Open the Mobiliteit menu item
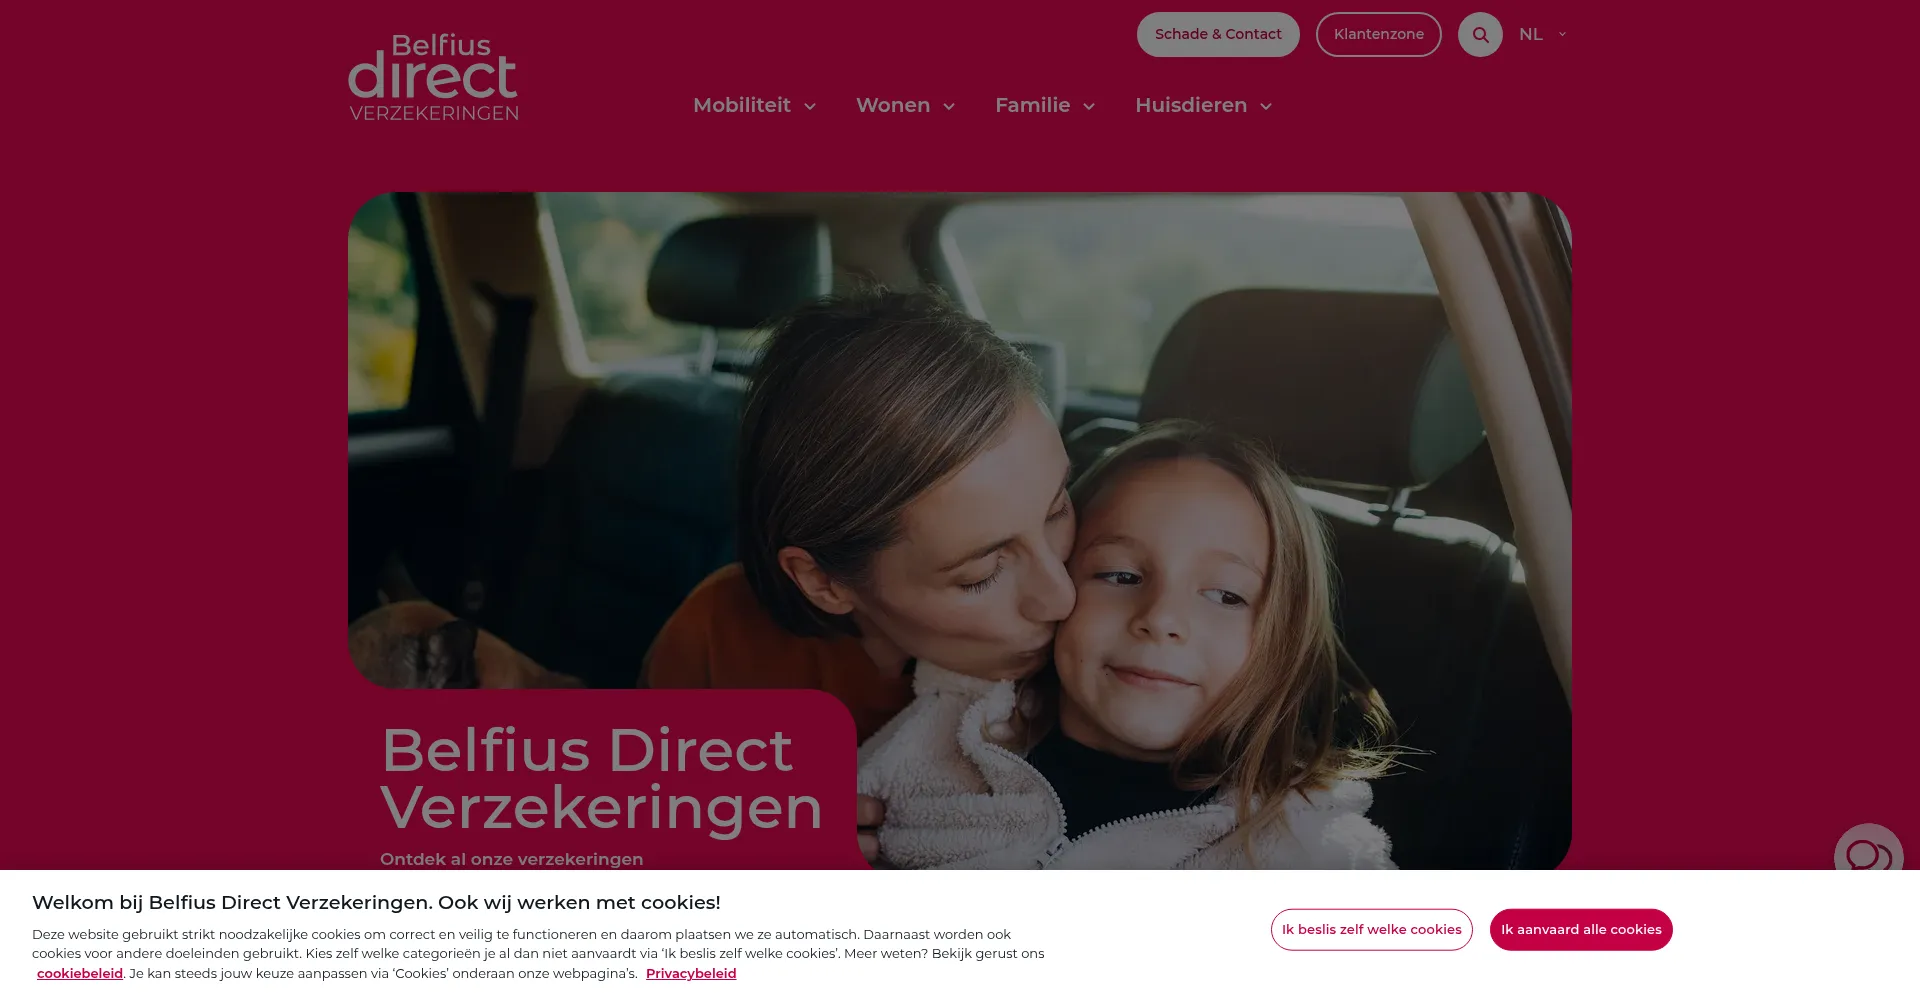Viewport: 1920px width, 993px height. tap(742, 105)
